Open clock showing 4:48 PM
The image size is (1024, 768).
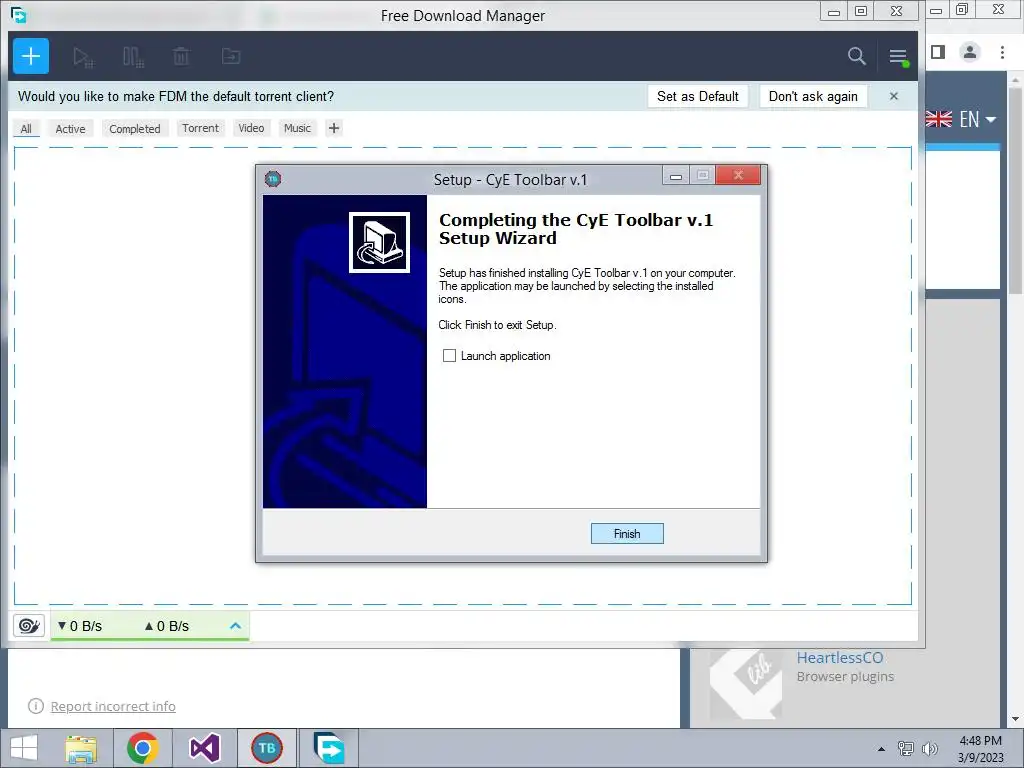[980, 749]
